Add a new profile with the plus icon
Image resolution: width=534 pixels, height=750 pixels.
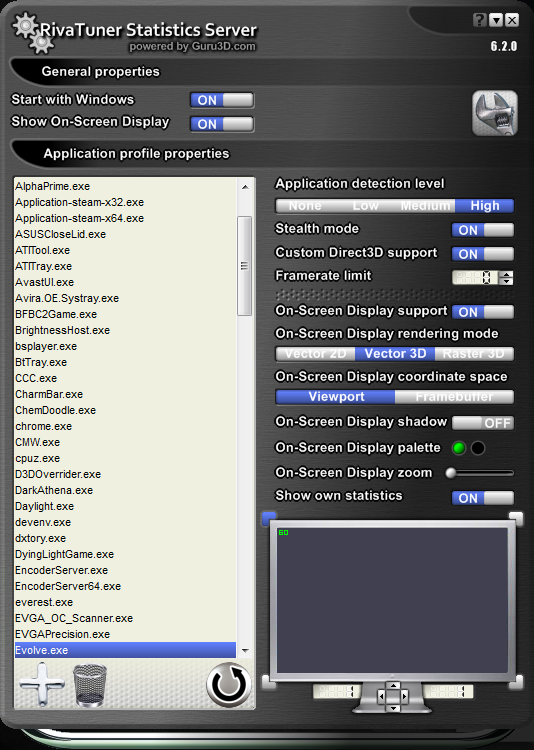click(x=42, y=684)
